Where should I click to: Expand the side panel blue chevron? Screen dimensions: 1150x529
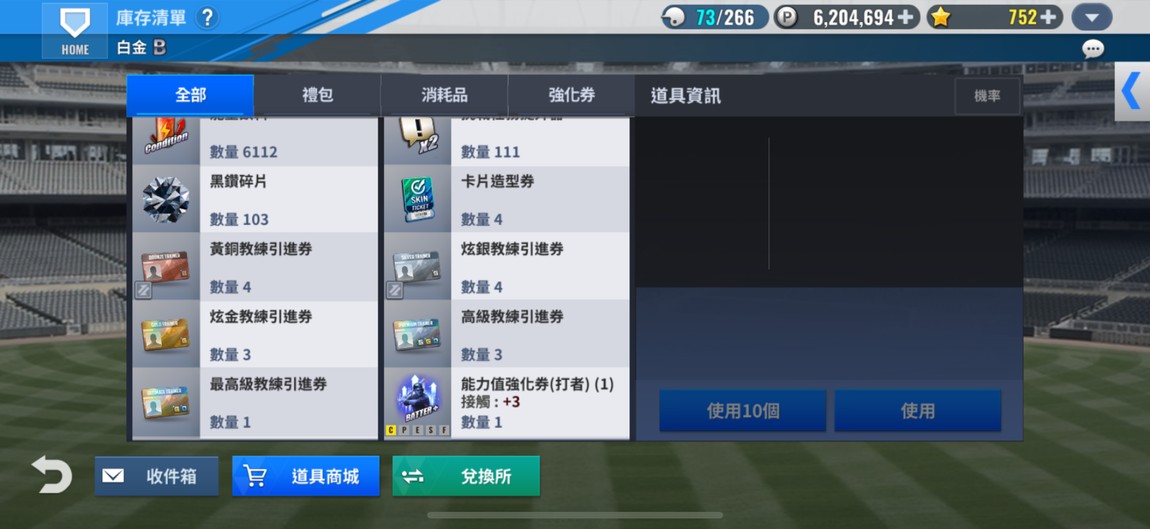pyautogui.click(x=1132, y=92)
